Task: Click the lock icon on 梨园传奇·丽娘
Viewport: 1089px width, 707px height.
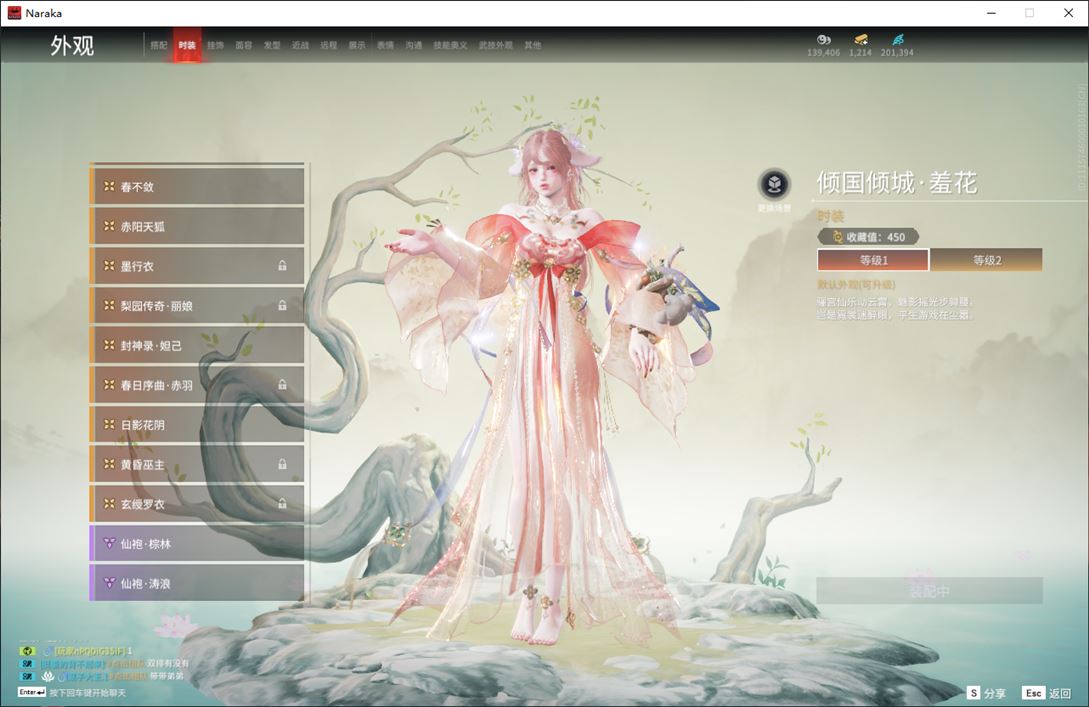Action: pyautogui.click(x=282, y=305)
